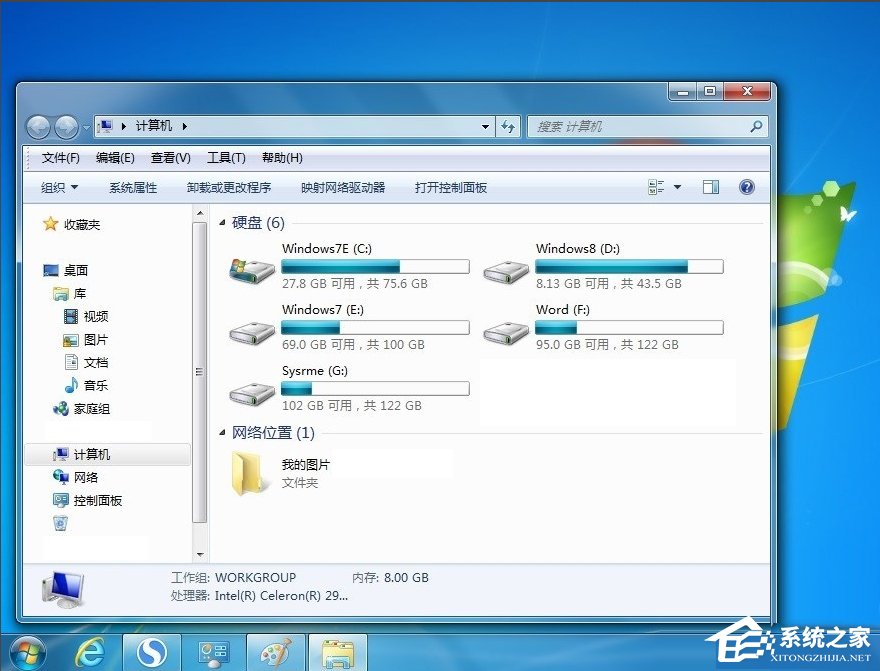
Task: Click the refresh icon beside the address bar
Action: pyautogui.click(x=509, y=126)
